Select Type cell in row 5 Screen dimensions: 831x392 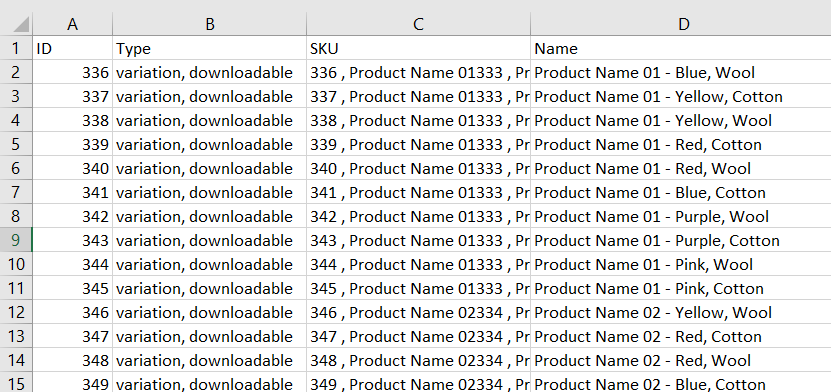209,144
